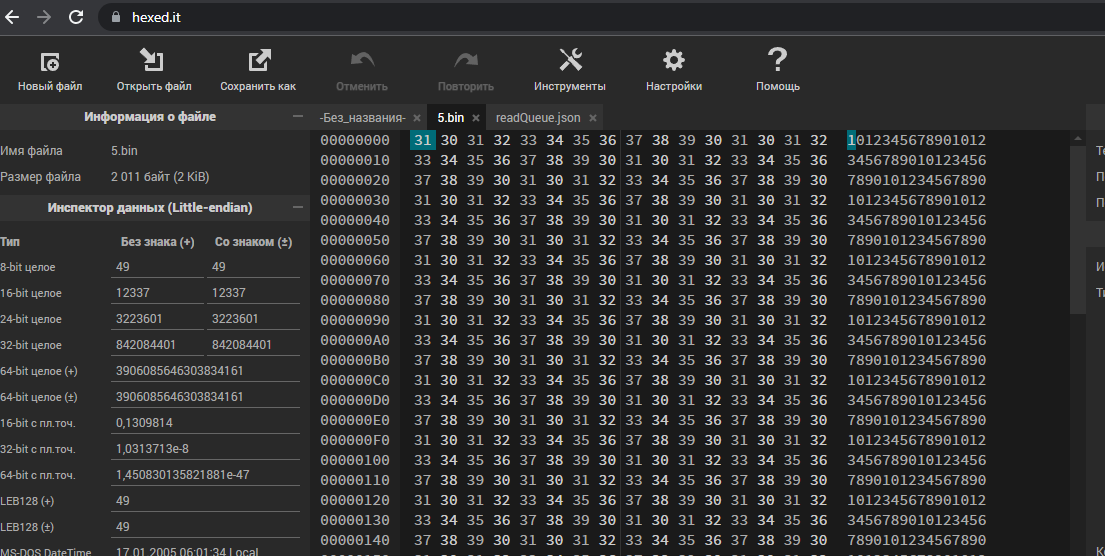The height and width of the screenshot is (556, 1105).
Task: Close the 5.bin tab
Action: (476, 118)
